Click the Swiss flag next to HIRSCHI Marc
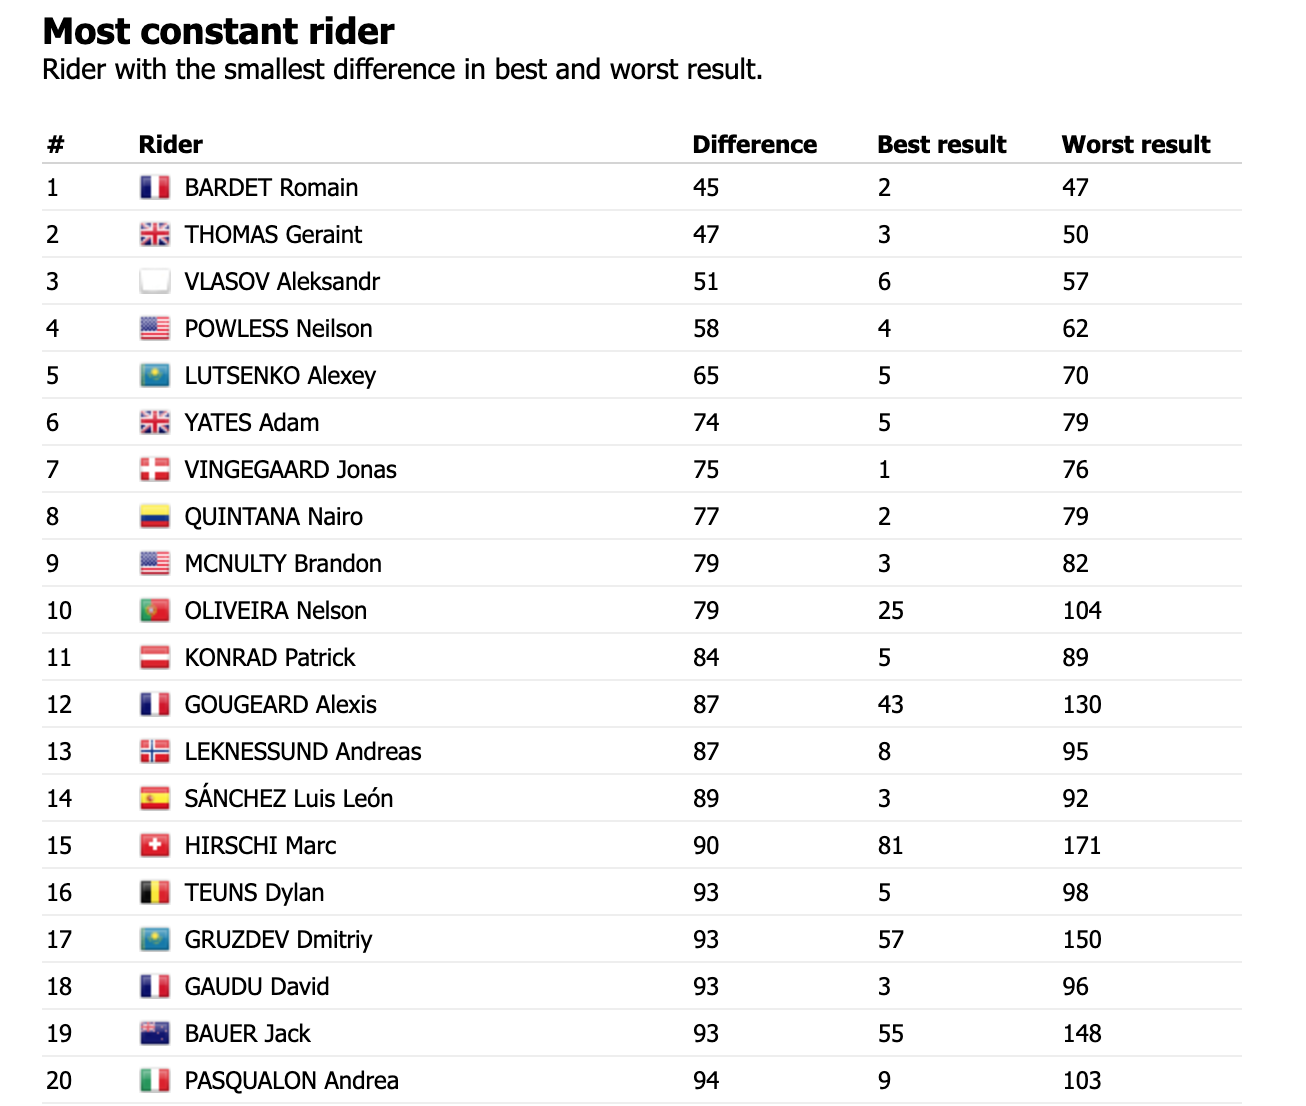This screenshot has height=1106, width=1306. tap(154, 845)
